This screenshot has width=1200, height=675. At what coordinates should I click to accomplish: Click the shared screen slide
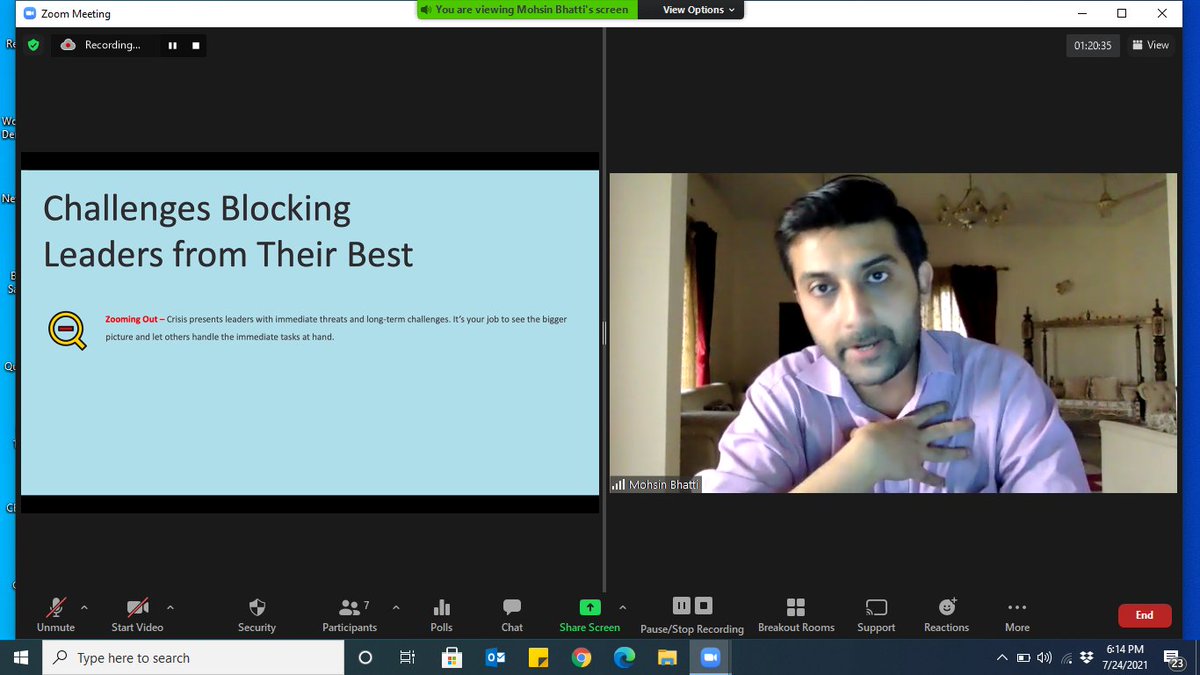point(310,332)
